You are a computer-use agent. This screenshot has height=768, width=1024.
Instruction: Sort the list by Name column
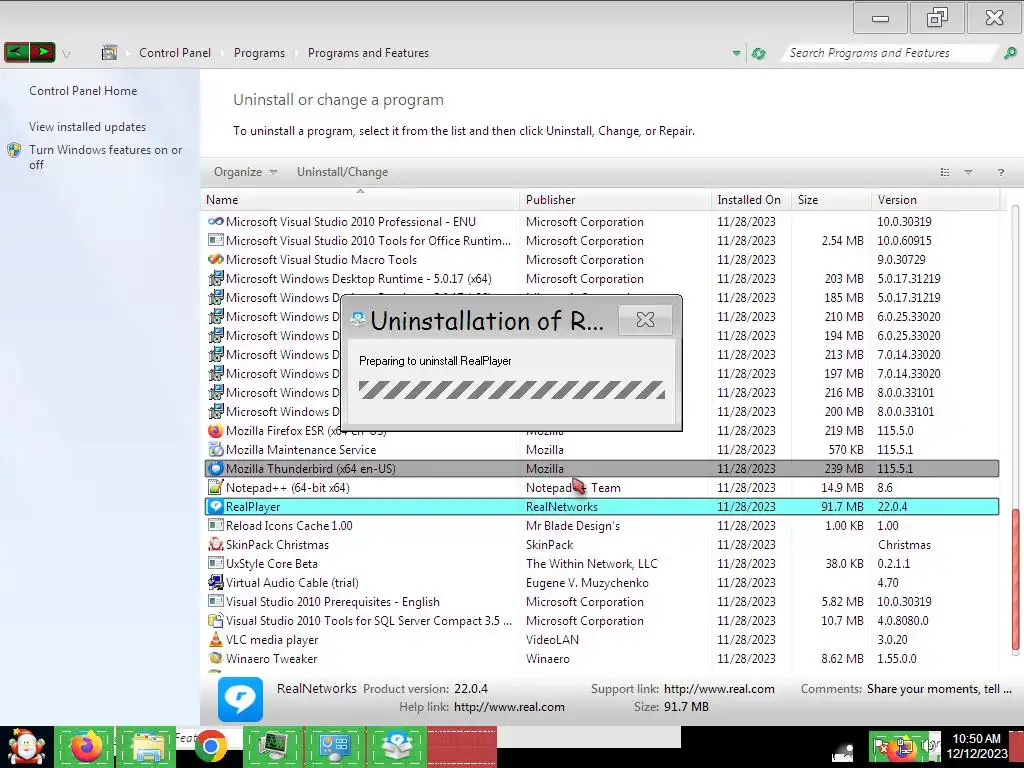(x=362, y=200)
